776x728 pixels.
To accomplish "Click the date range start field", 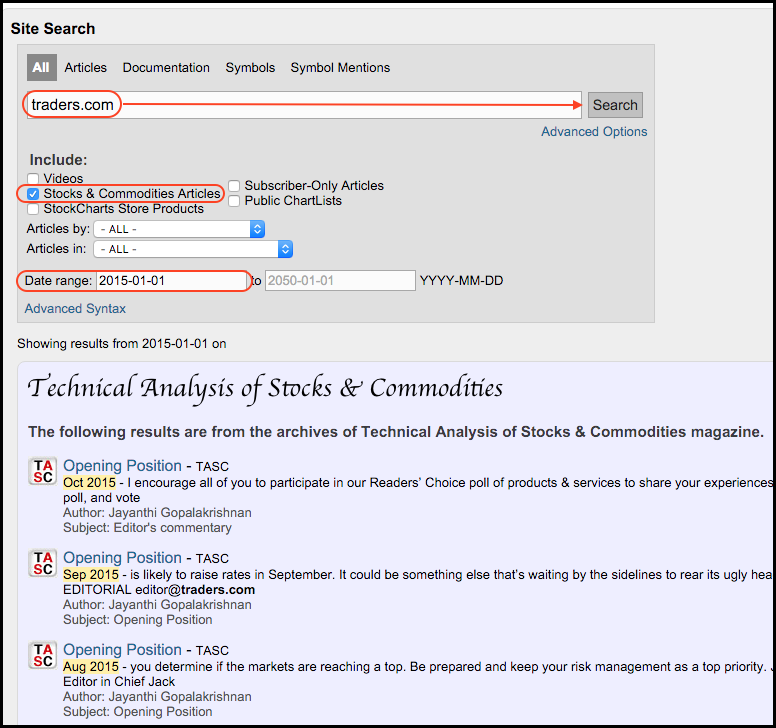I will pos(170,281).
